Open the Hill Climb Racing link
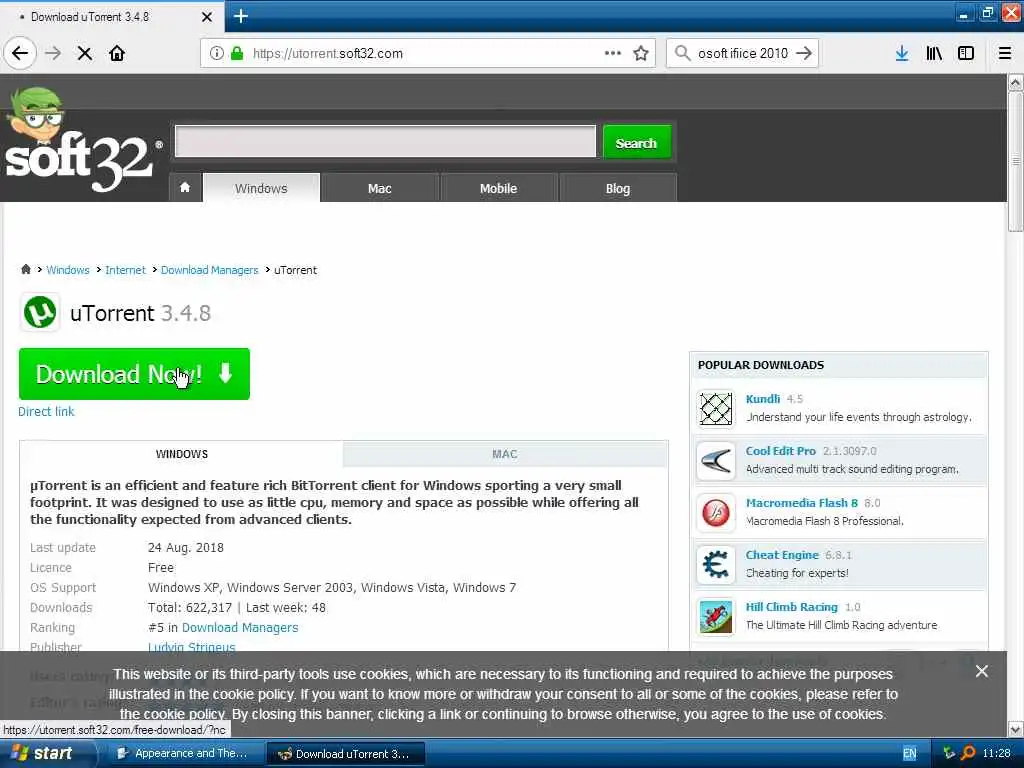 pos(792,607)
